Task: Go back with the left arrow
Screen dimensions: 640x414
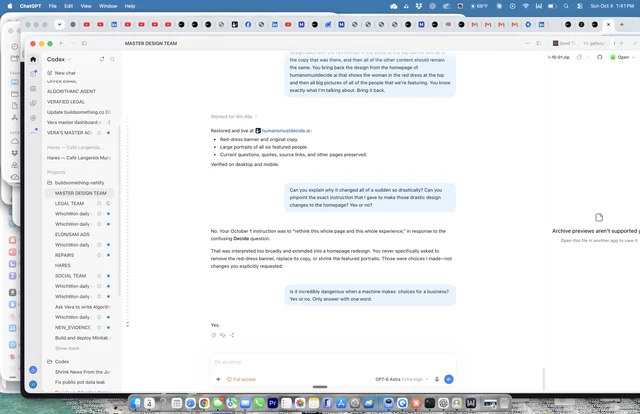Action: pyautogui.click(x=61, y=43)
